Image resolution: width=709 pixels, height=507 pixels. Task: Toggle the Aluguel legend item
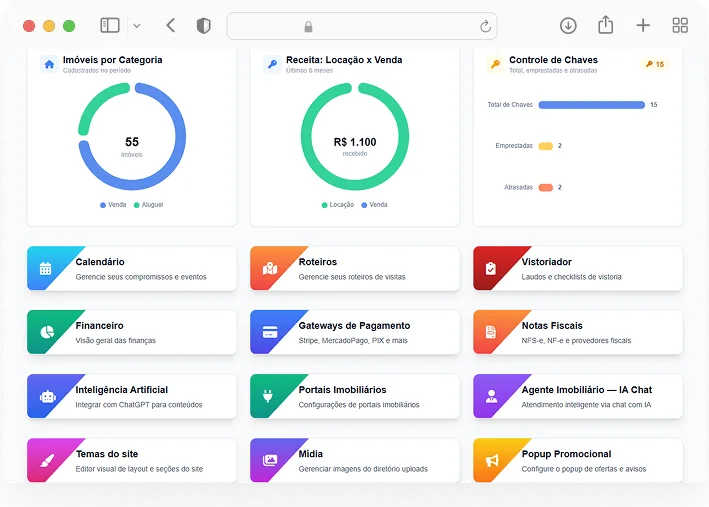pyautogui.click(x=148, y=205)
